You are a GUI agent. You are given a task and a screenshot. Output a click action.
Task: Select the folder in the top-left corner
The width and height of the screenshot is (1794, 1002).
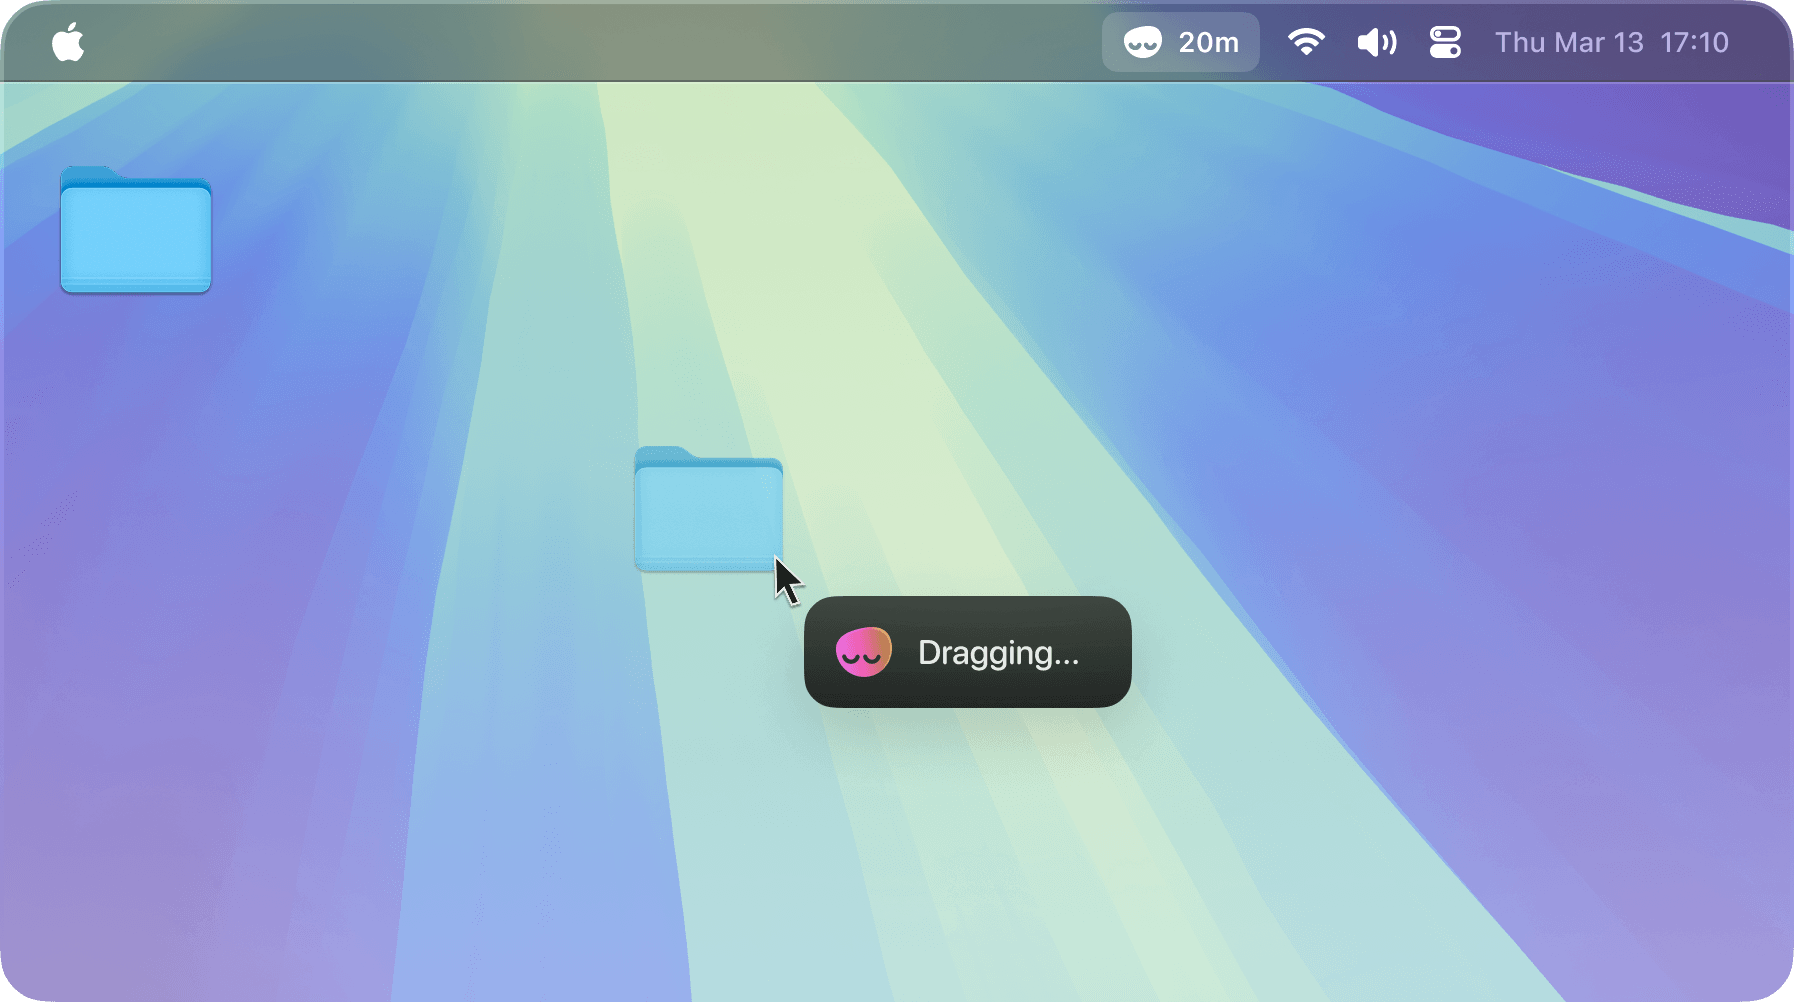tap(135, 232)
